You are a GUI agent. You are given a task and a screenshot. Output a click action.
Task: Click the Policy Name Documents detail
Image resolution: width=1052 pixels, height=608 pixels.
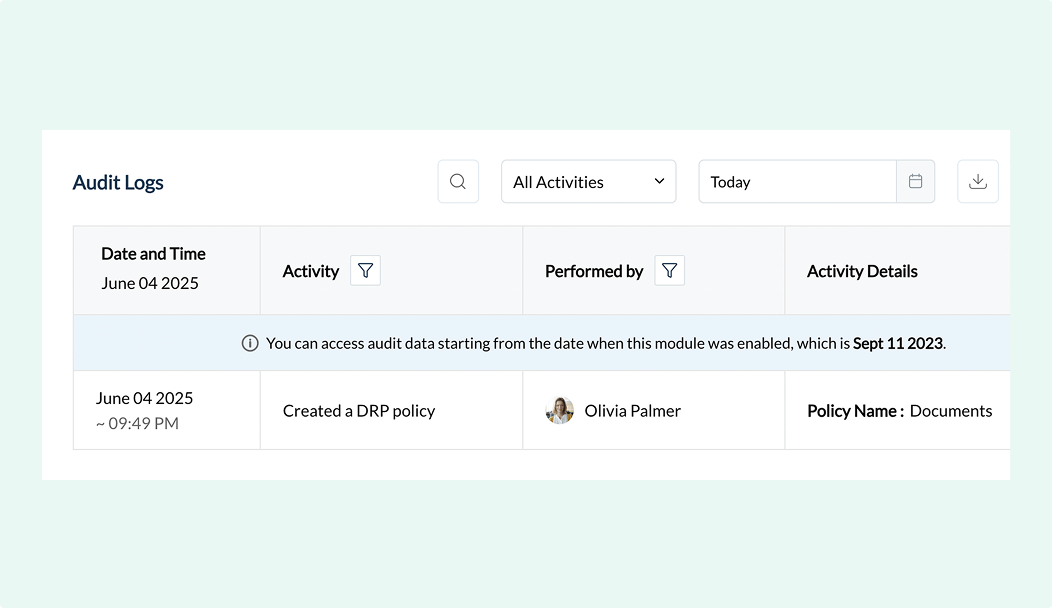click(x=898, y=410)
